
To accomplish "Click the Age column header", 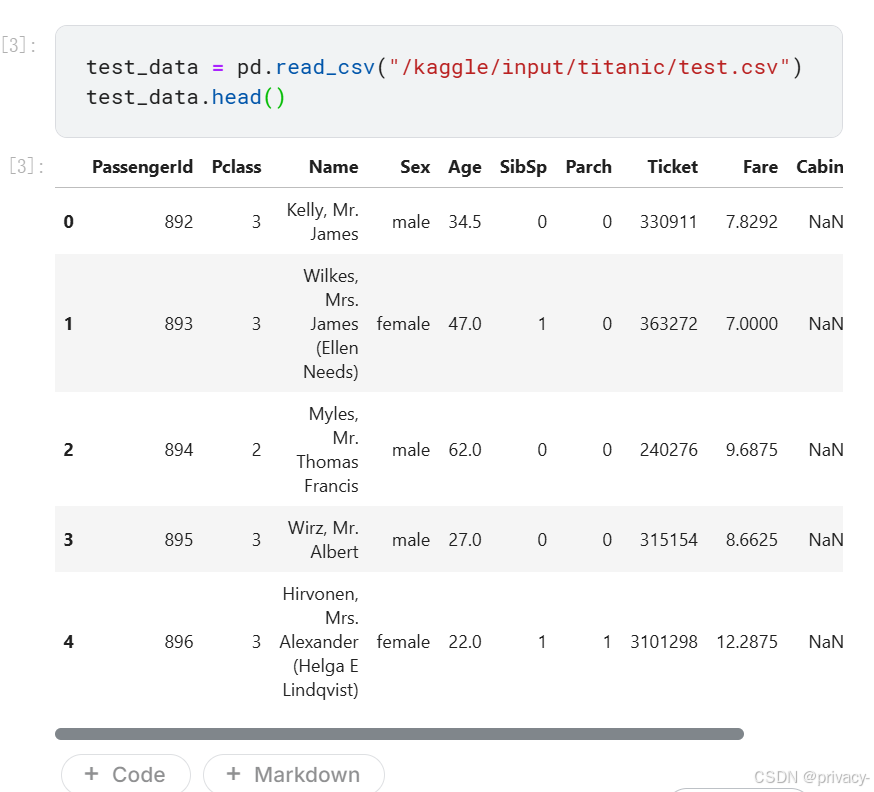I will (x=465, y=167).
